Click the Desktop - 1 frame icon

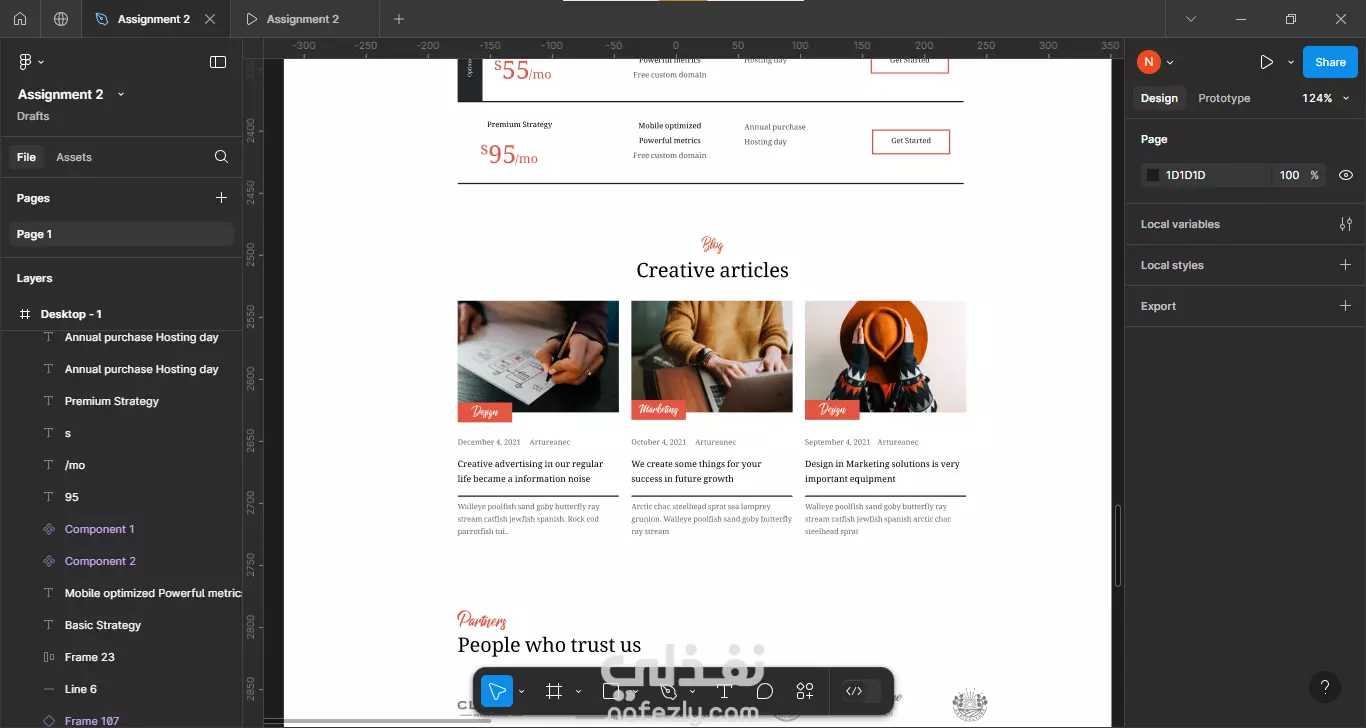pos(25,314)
